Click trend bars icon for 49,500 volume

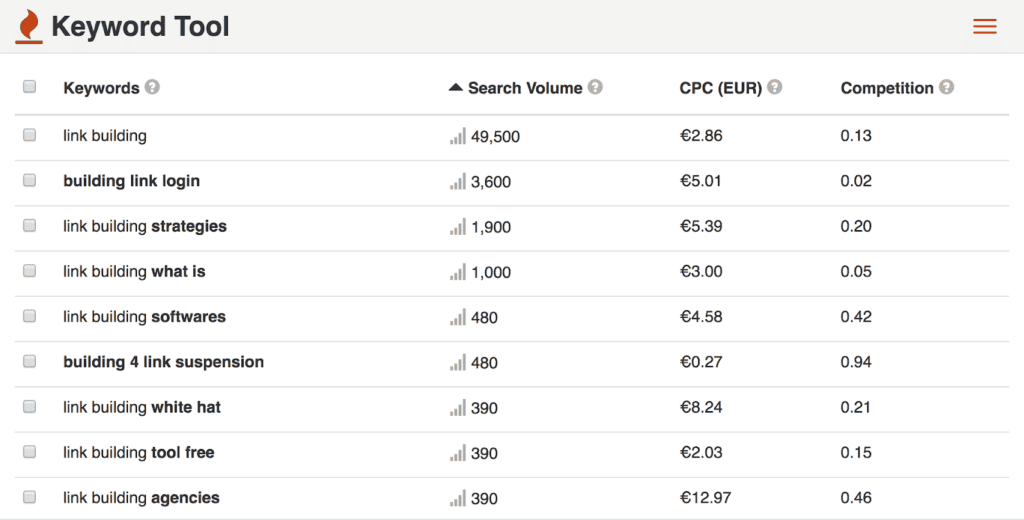tap(458, 136)
